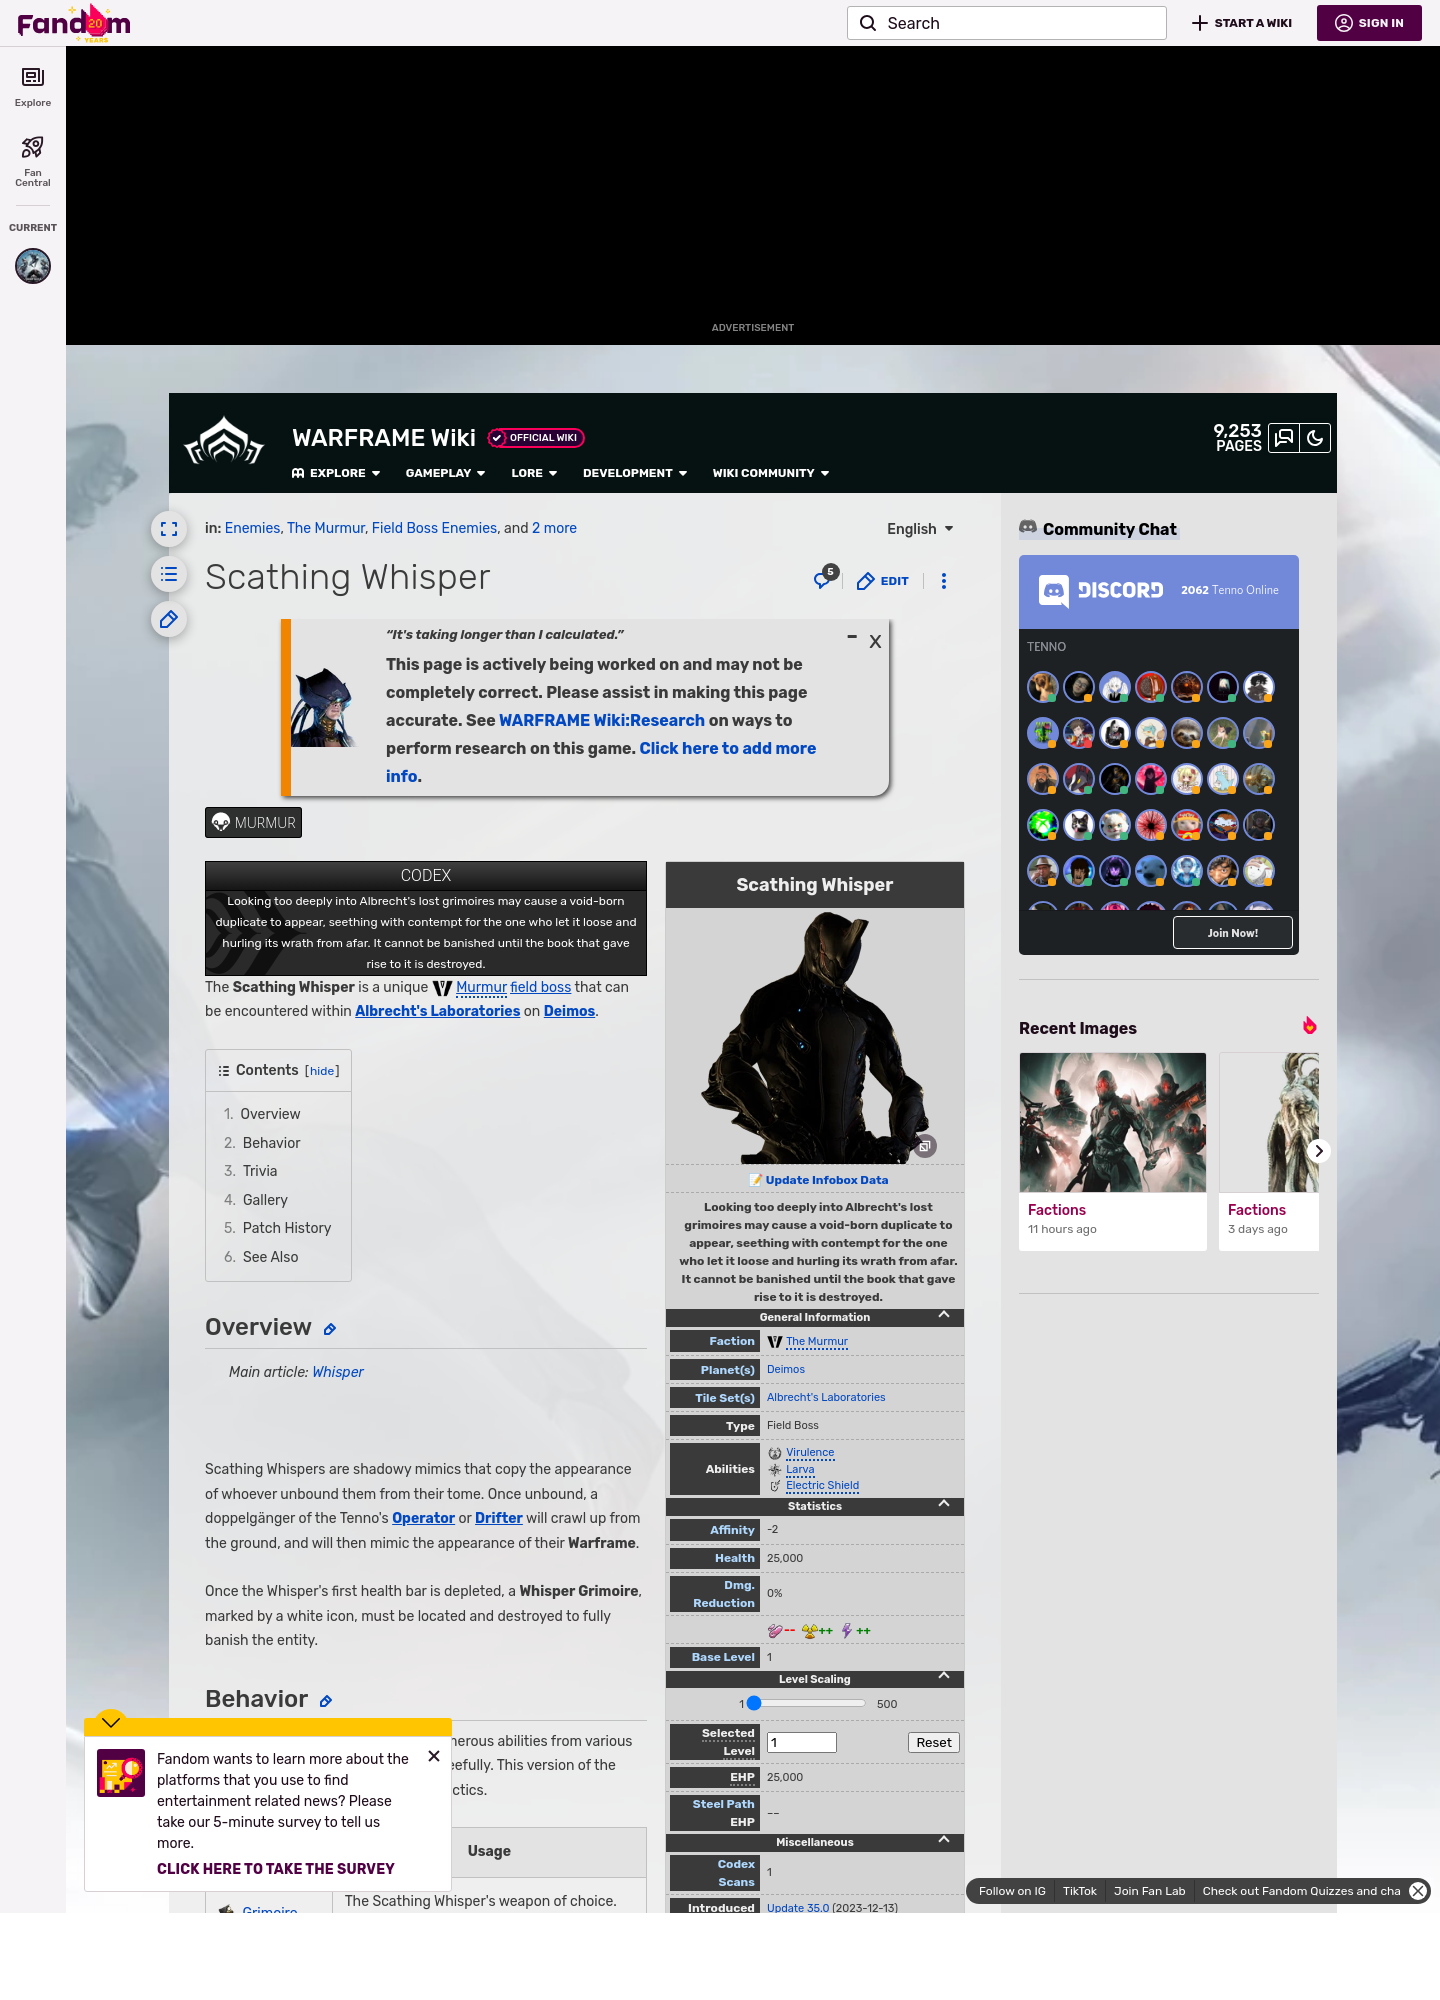The height and width of the screenshot is (2000, 1440).
Task: Click the Discord logo banner
Action: [x=1101, y=590]
